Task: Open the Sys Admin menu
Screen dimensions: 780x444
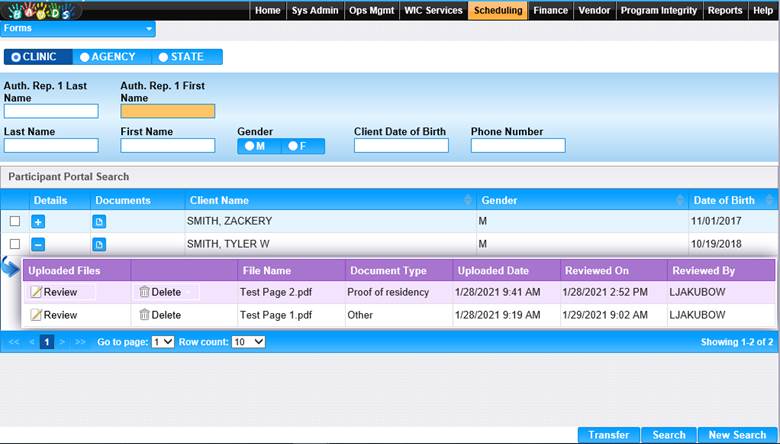Action: click(315, 10)
